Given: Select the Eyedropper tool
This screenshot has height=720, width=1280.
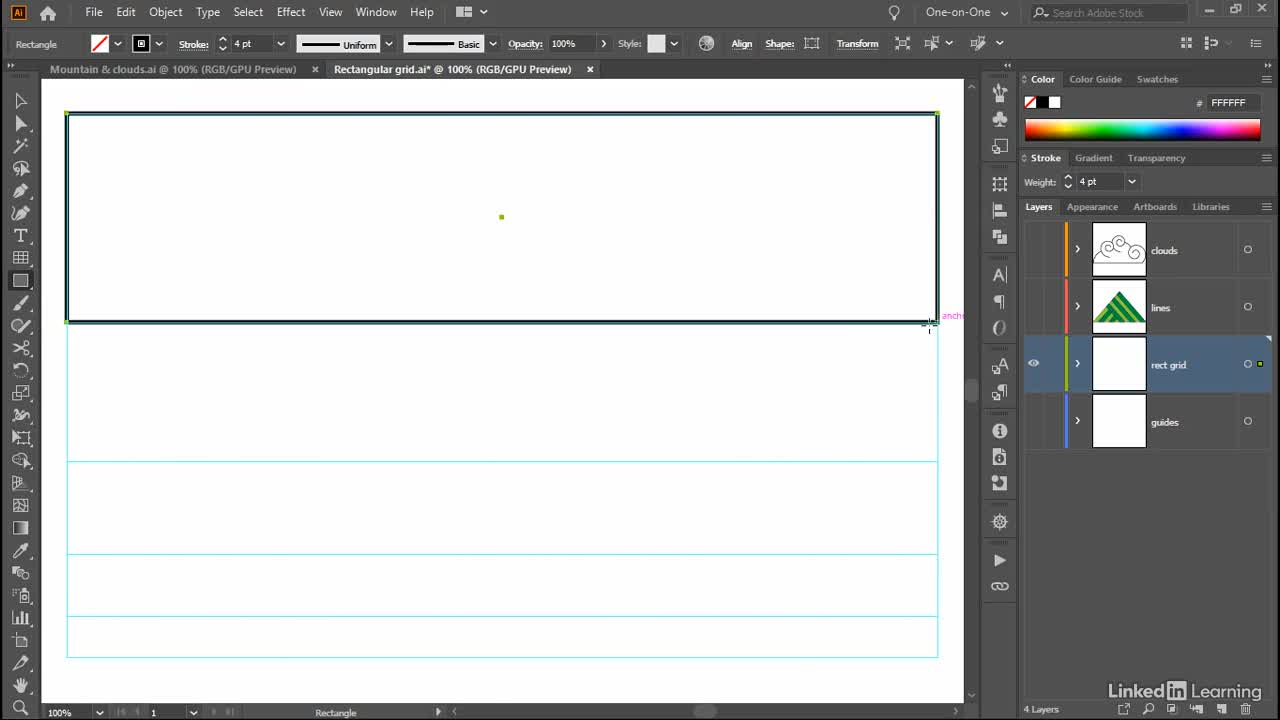Looking at the screenshot, I should coord(20,551).
